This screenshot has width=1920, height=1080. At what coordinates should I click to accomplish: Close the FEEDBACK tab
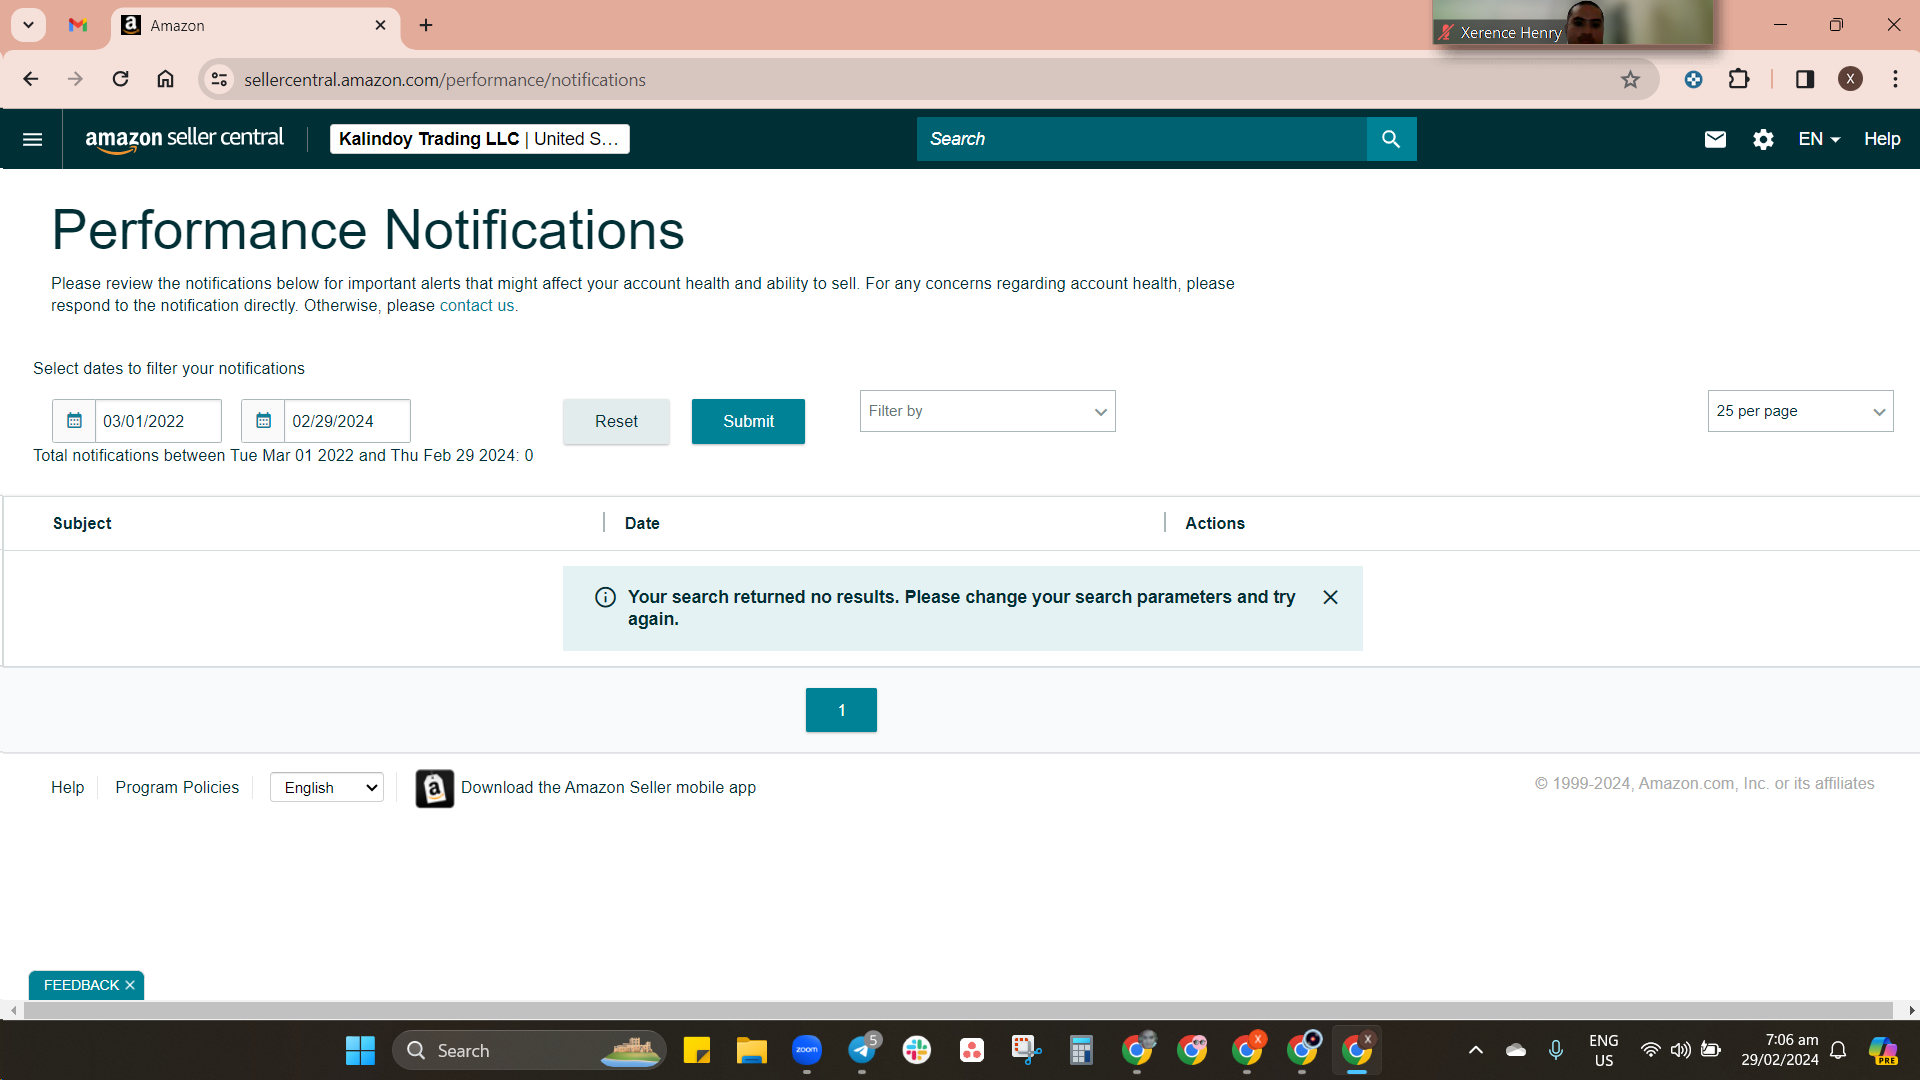pyautogui.click(x=130, y=985)
